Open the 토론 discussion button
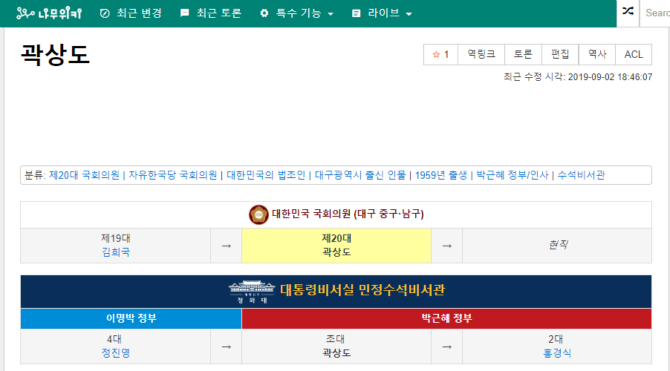The image size is (670, 371). pos(523,55)
